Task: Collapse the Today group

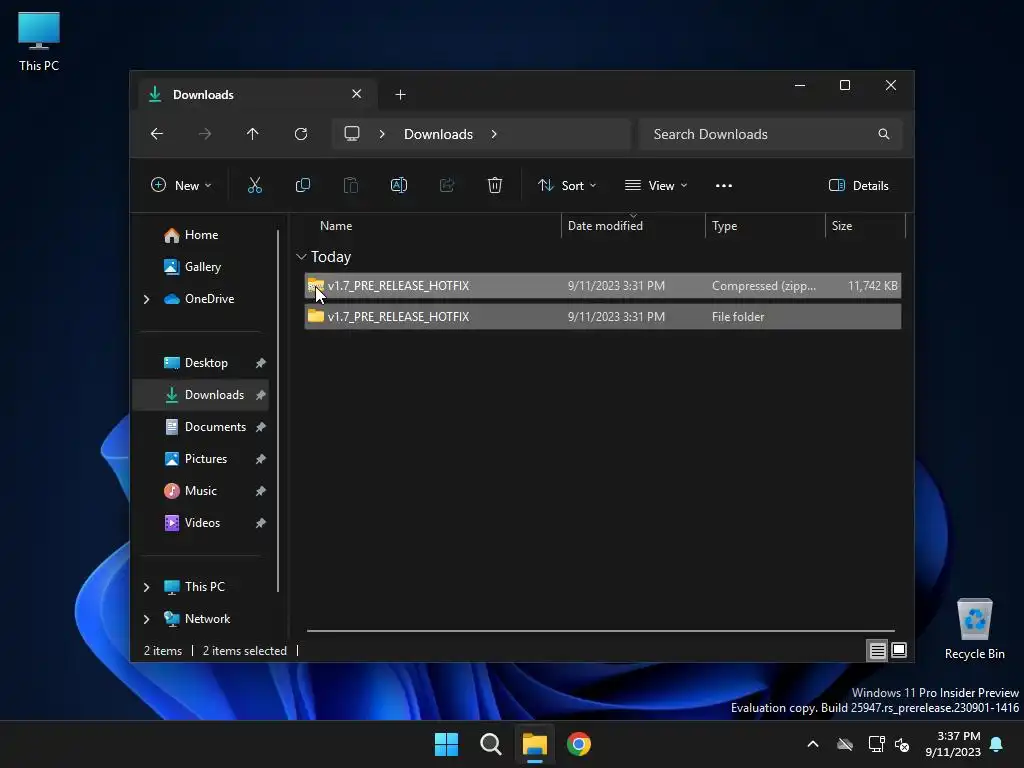Action: (x=301, y=257)
